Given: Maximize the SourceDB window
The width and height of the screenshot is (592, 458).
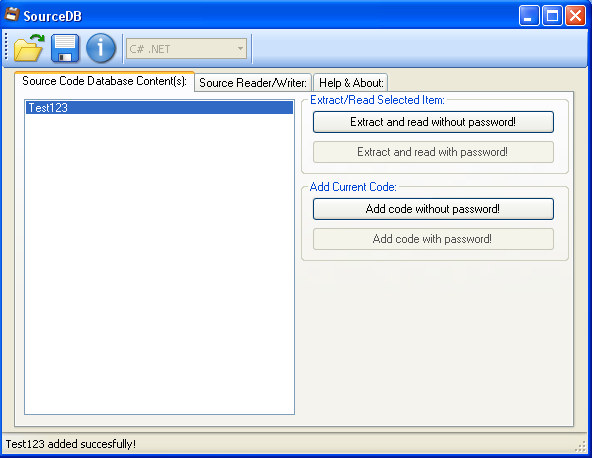Looking at the screenshot, I should tap(552, 16).
